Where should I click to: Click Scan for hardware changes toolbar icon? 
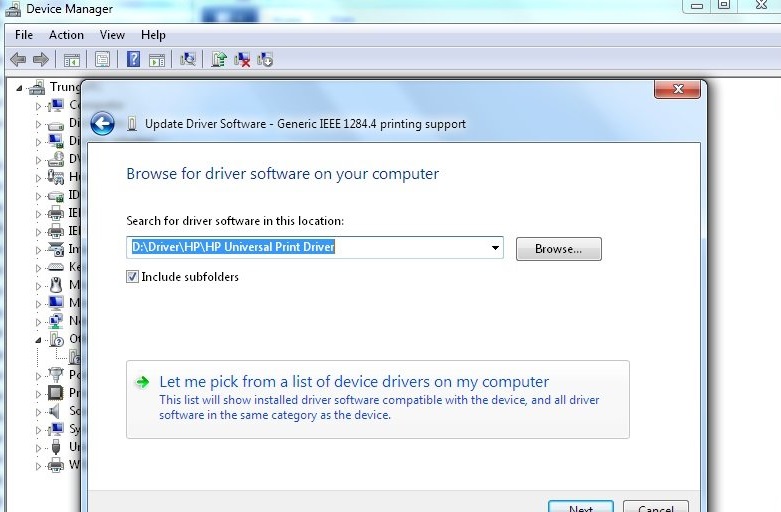click(187, 60)
